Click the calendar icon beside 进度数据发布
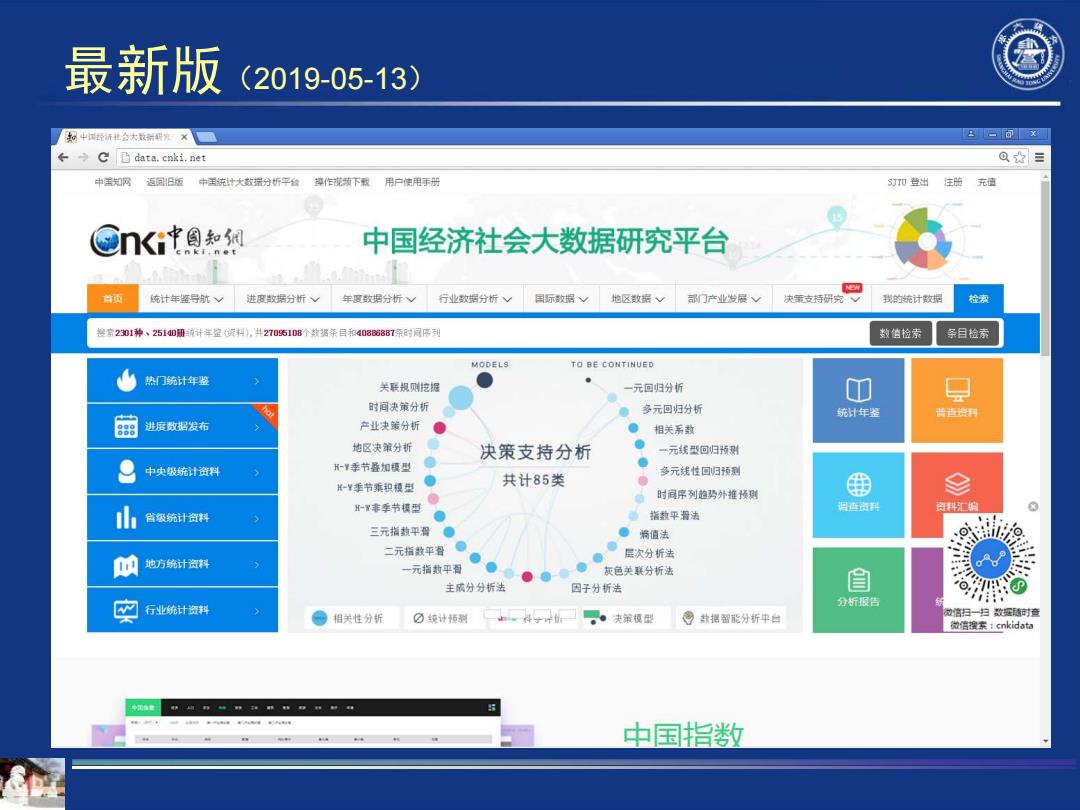This screenshot has width=1080, height=810. (x=126, y=426)
